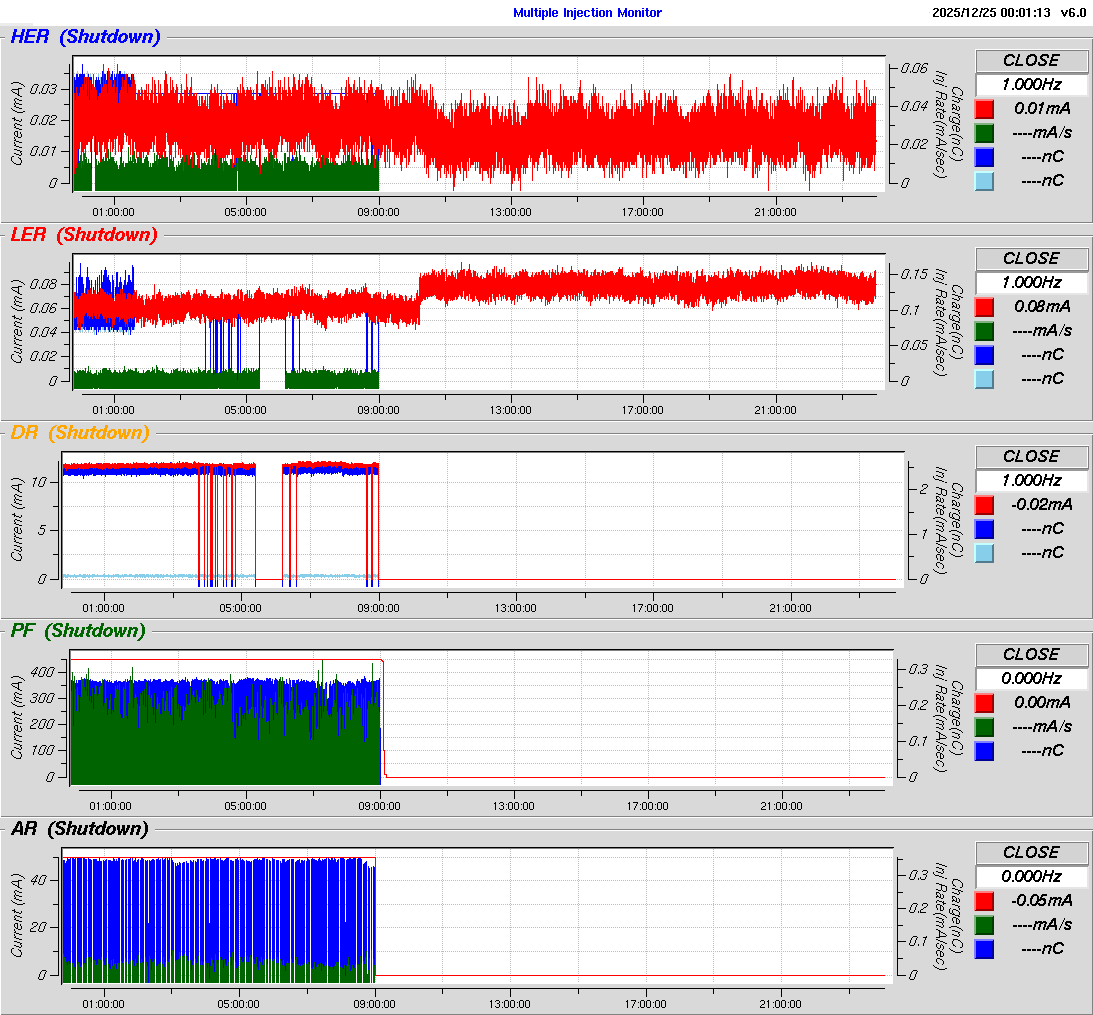Select the 1.000Hz rate field in HER panel
Image resolution: width=1093 pixels, height=1015 pixels.
(x=1031, y=85)
